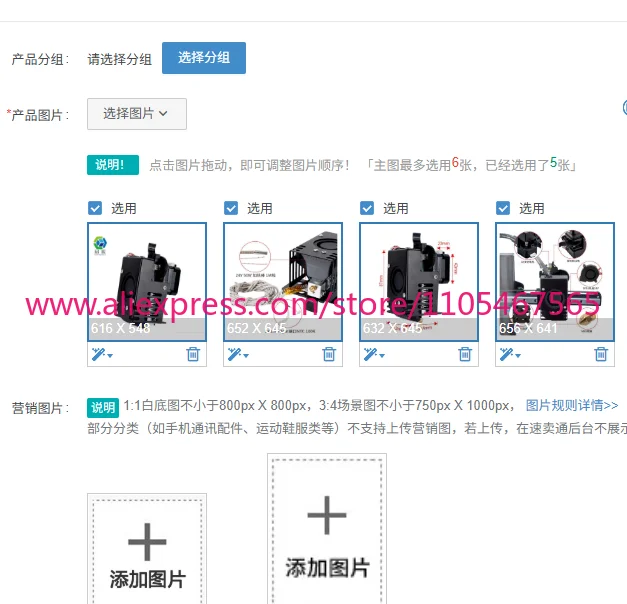This screenshot has height=604, width=627.
Task: Delete the 632 X 645 image with trash icon
Action: (x=465, y=354)
